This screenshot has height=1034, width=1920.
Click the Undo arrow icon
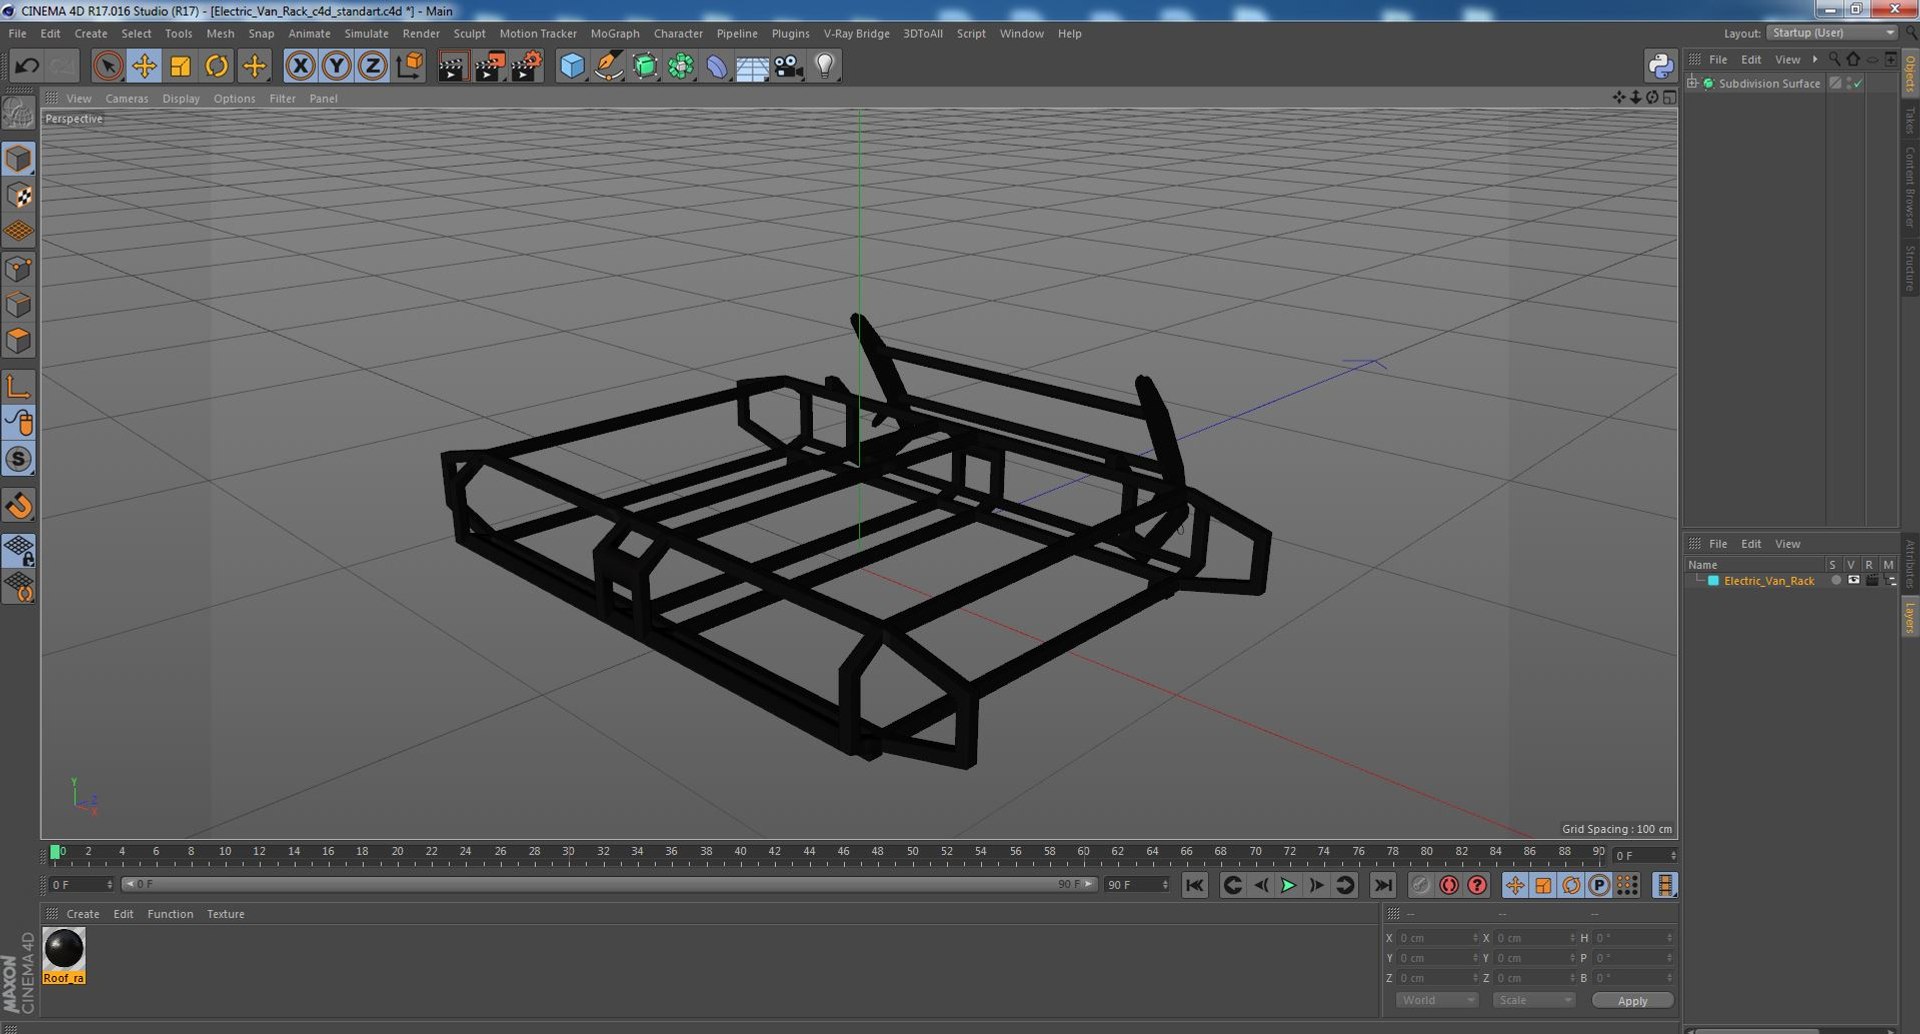tap(27, 66)
